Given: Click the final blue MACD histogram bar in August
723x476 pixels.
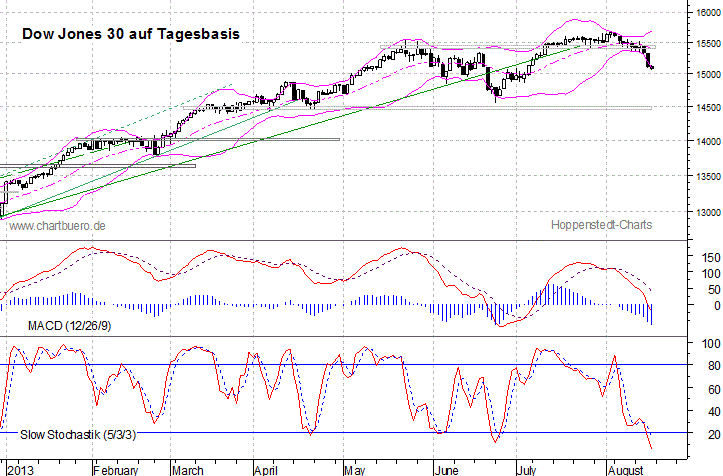Looking at the screenshot, I should click(652, 314).
